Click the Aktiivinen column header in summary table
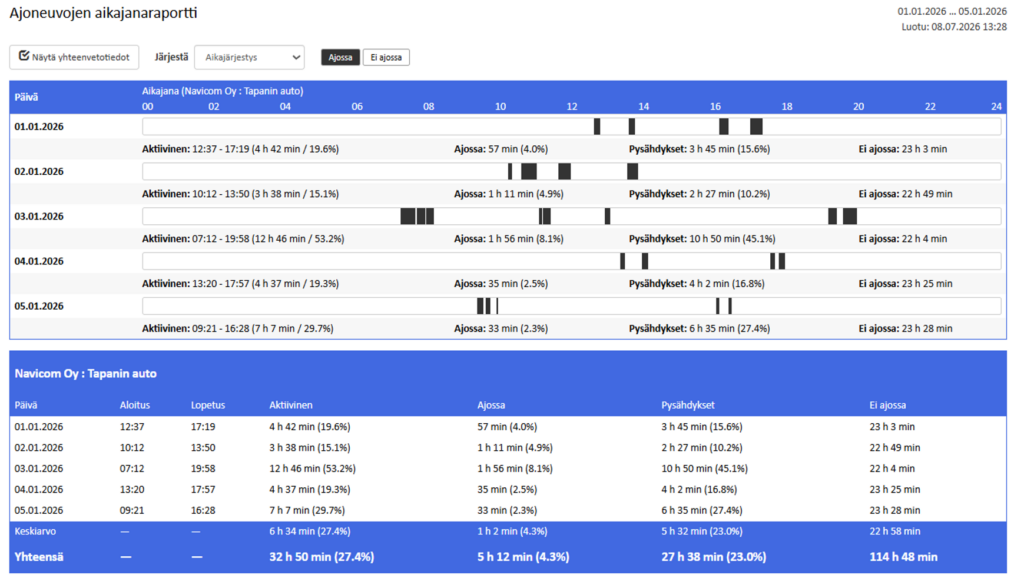1024x588 pixels. 291,405
